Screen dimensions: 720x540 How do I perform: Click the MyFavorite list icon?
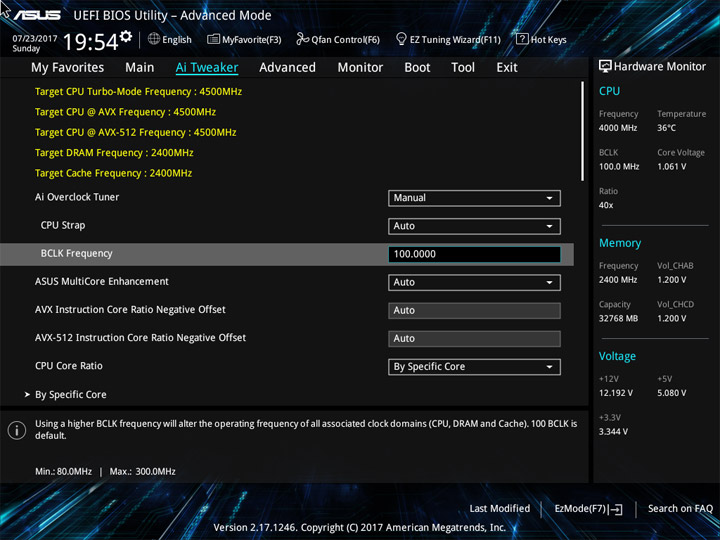tap(213, 39)
